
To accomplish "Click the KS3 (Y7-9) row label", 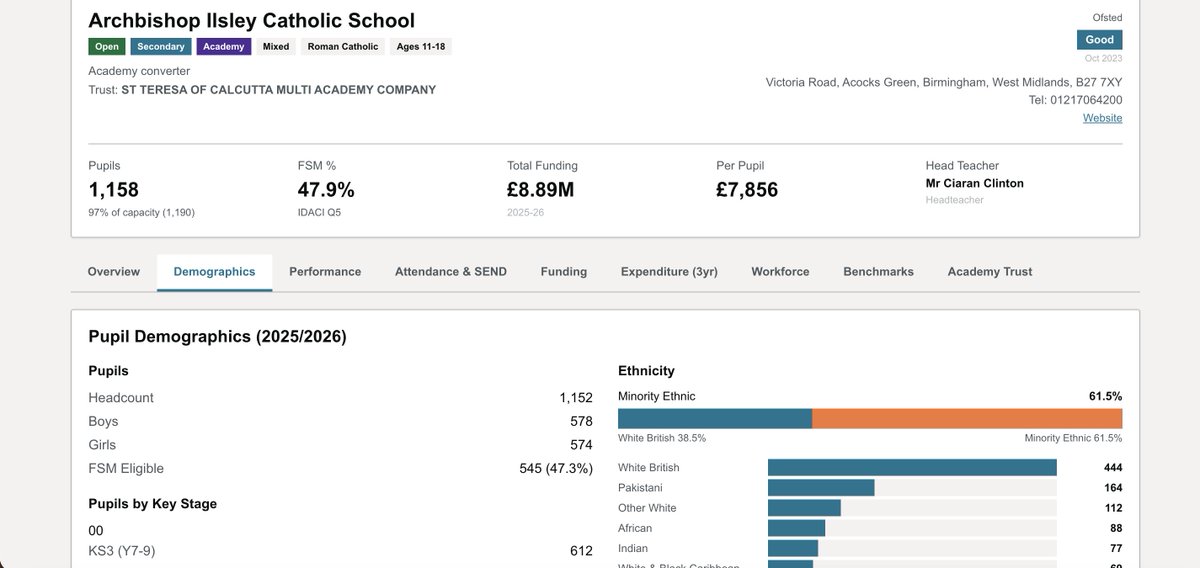I will point(121,551).
